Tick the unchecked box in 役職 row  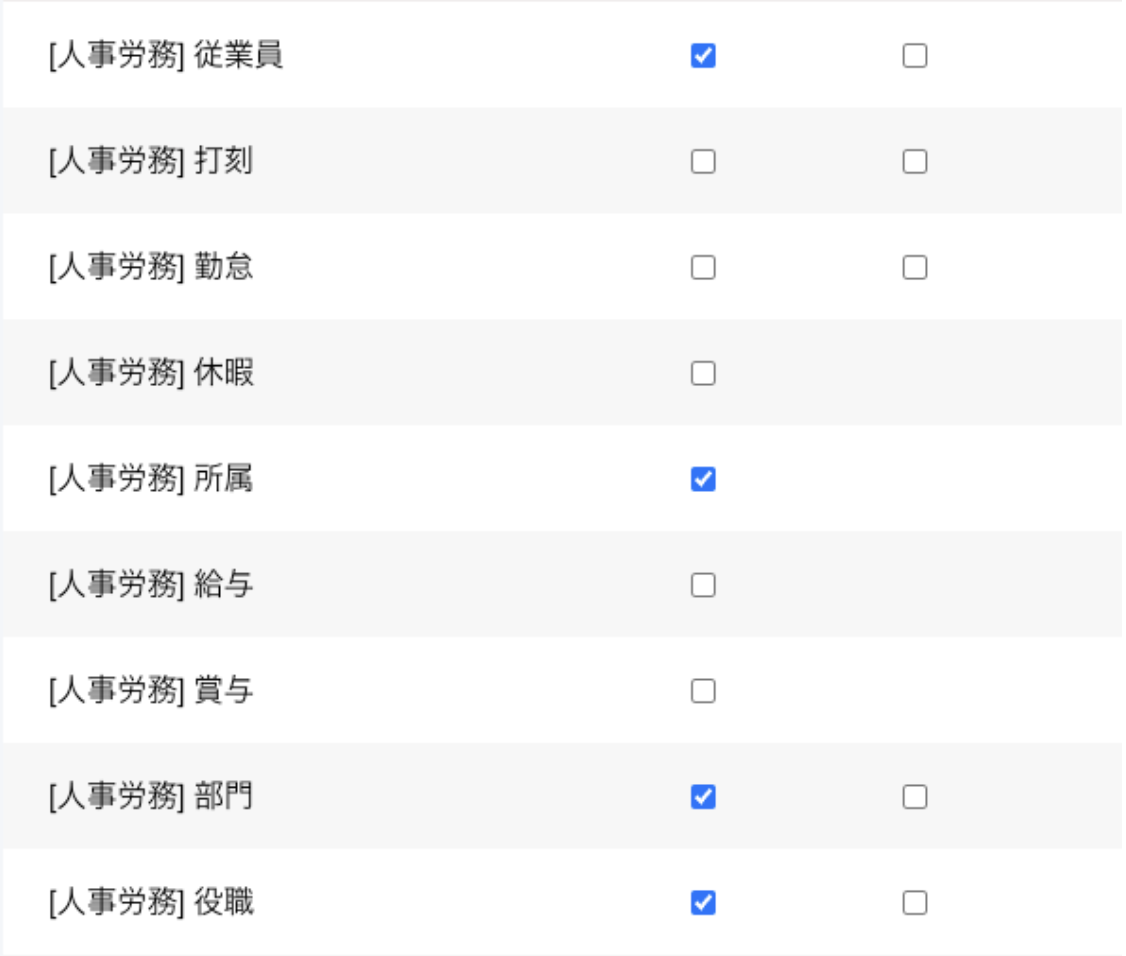(x=914, y=903)
